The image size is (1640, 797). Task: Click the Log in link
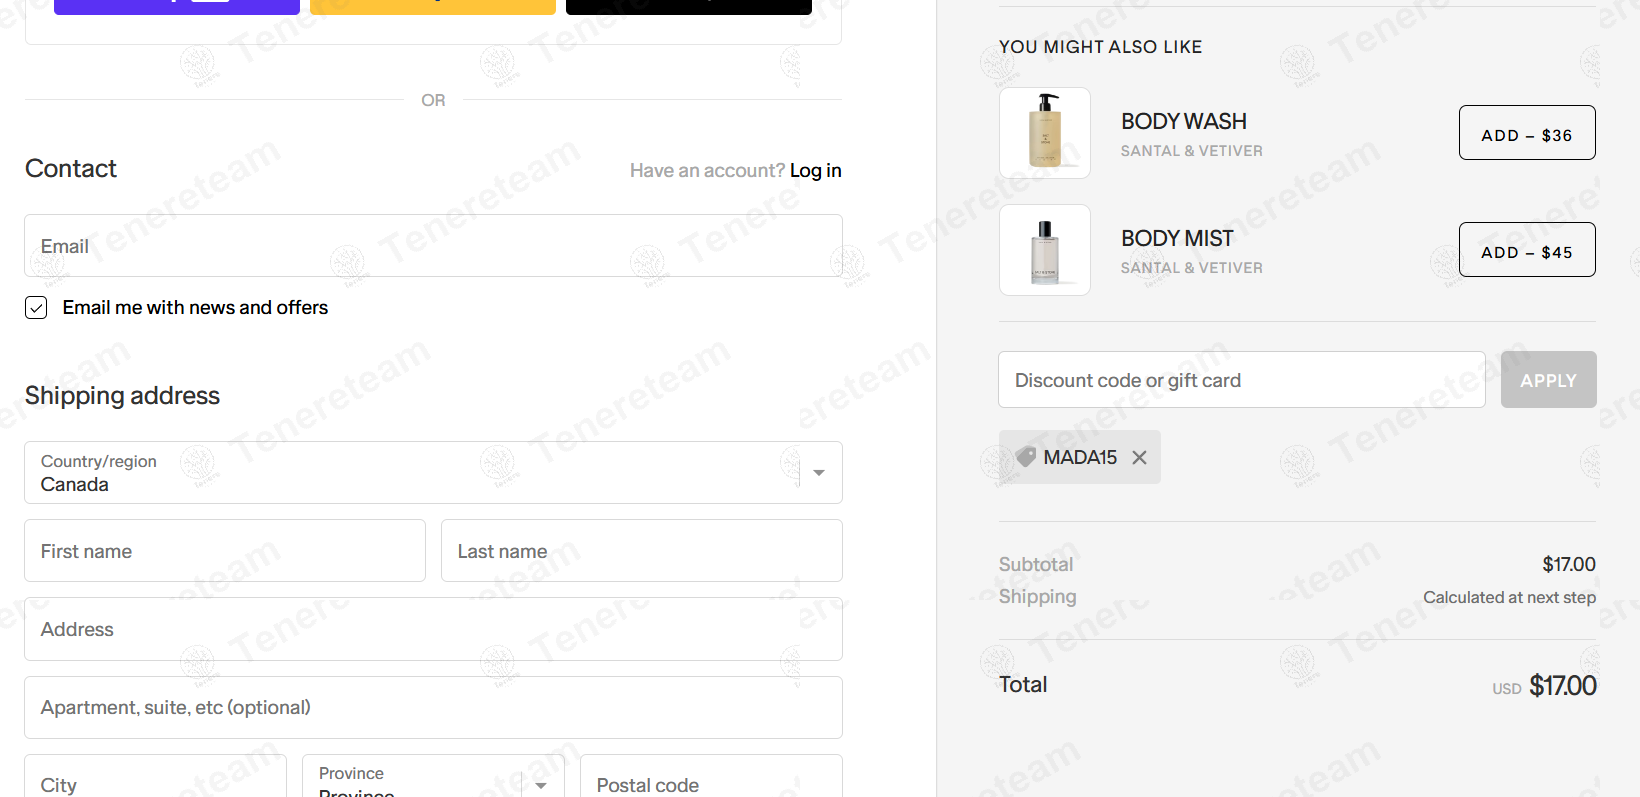[x=815, y=171]
